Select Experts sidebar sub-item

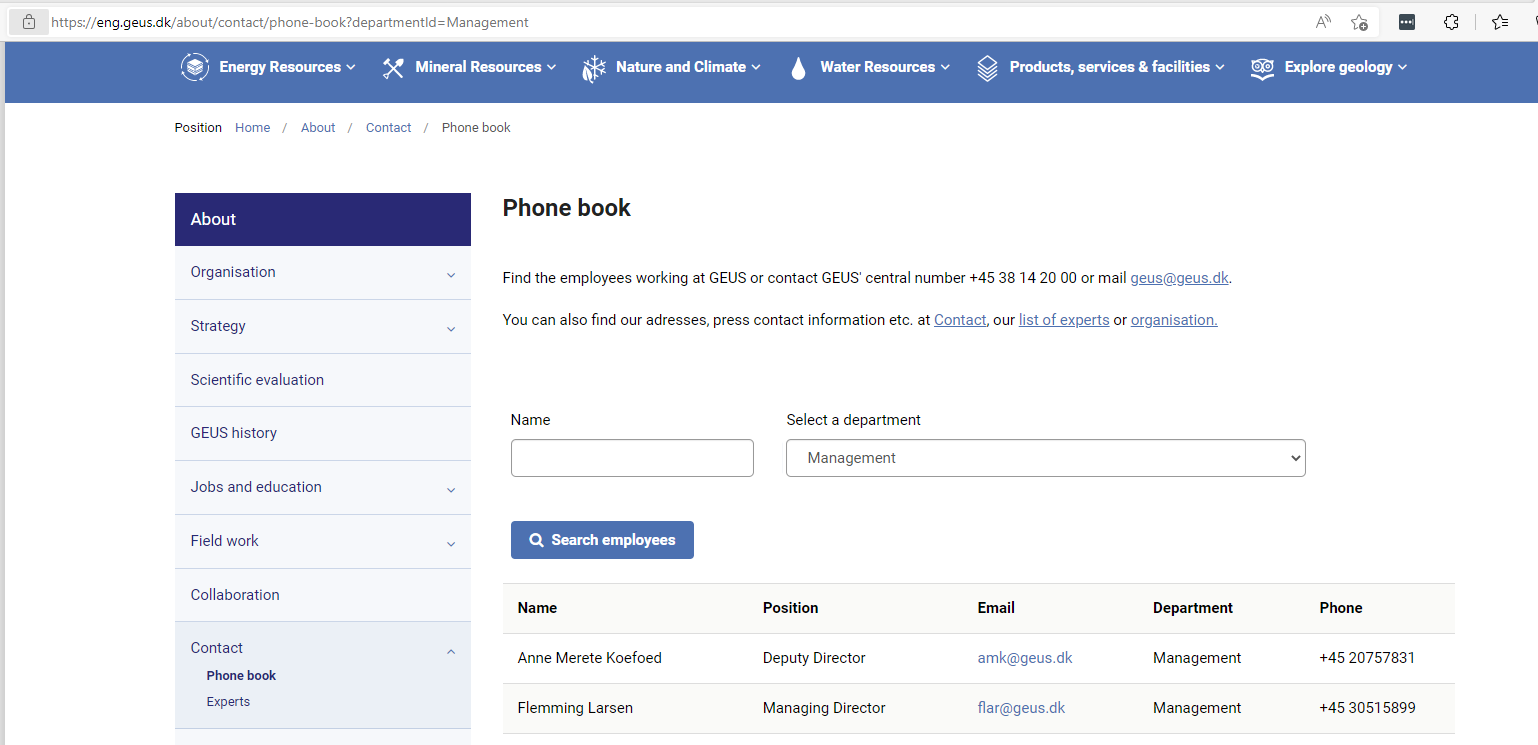click(x=228, y=702)
